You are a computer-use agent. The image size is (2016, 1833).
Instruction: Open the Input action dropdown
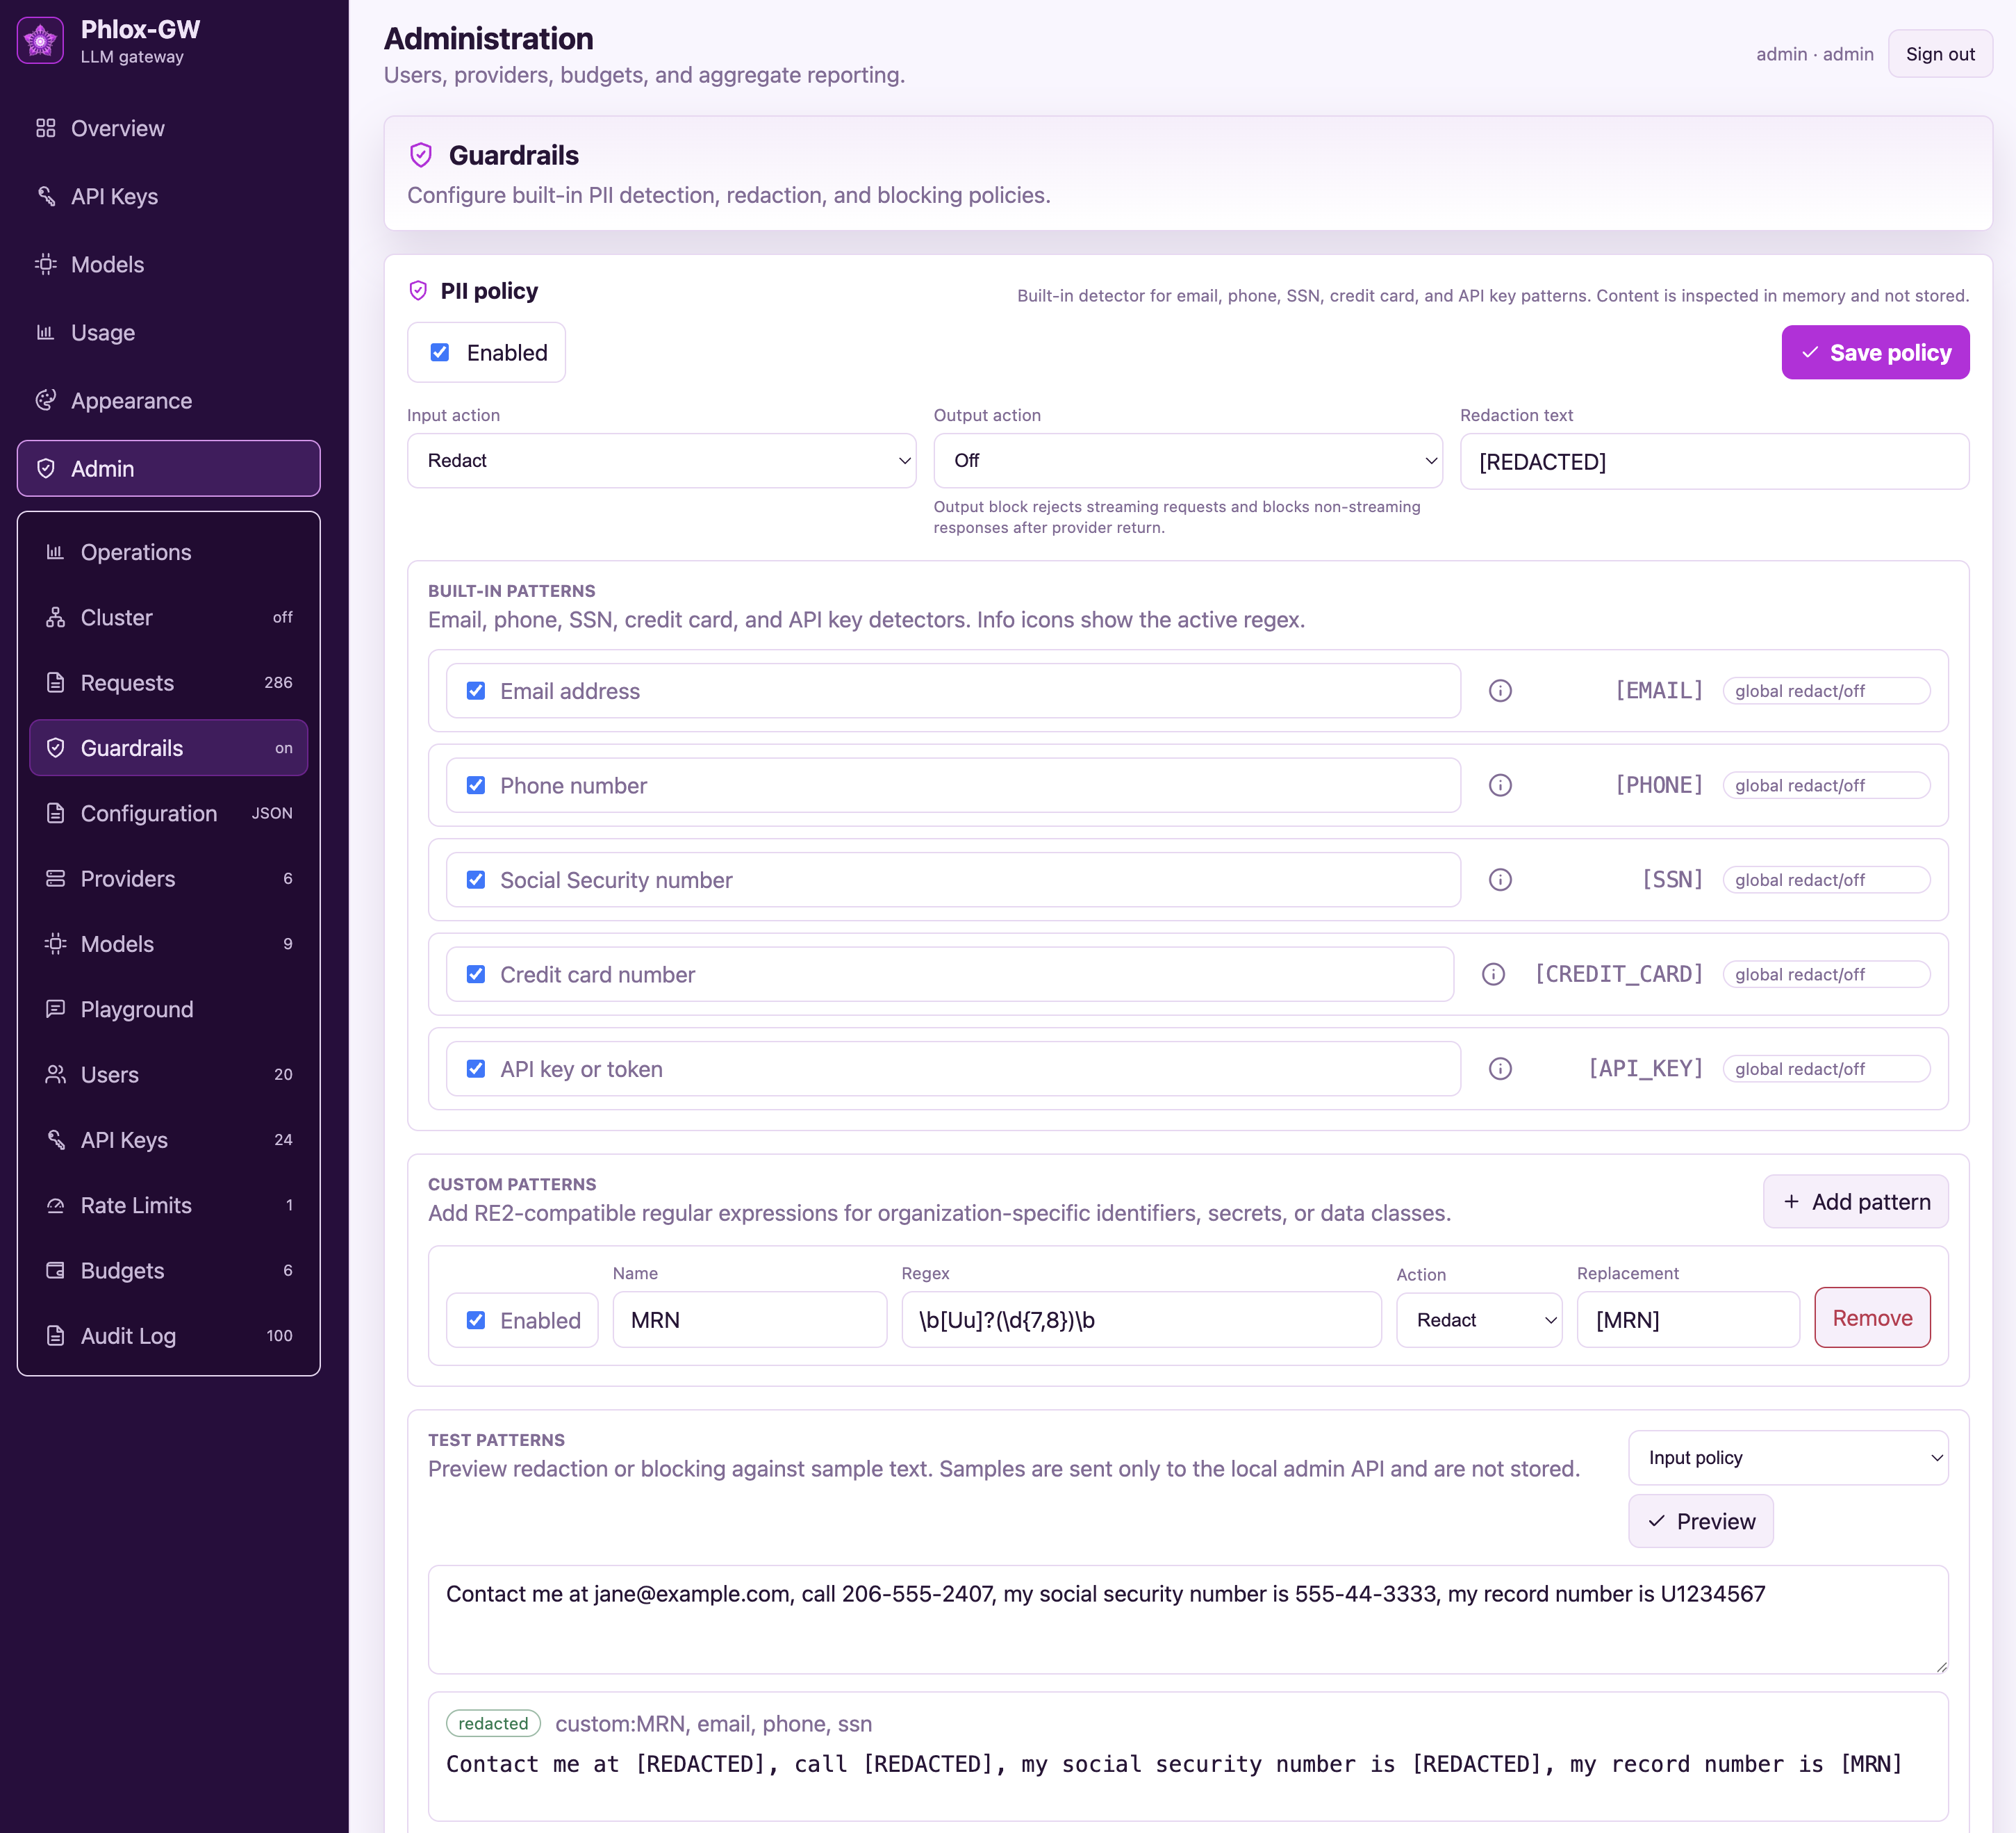click(x=661, y=460)
